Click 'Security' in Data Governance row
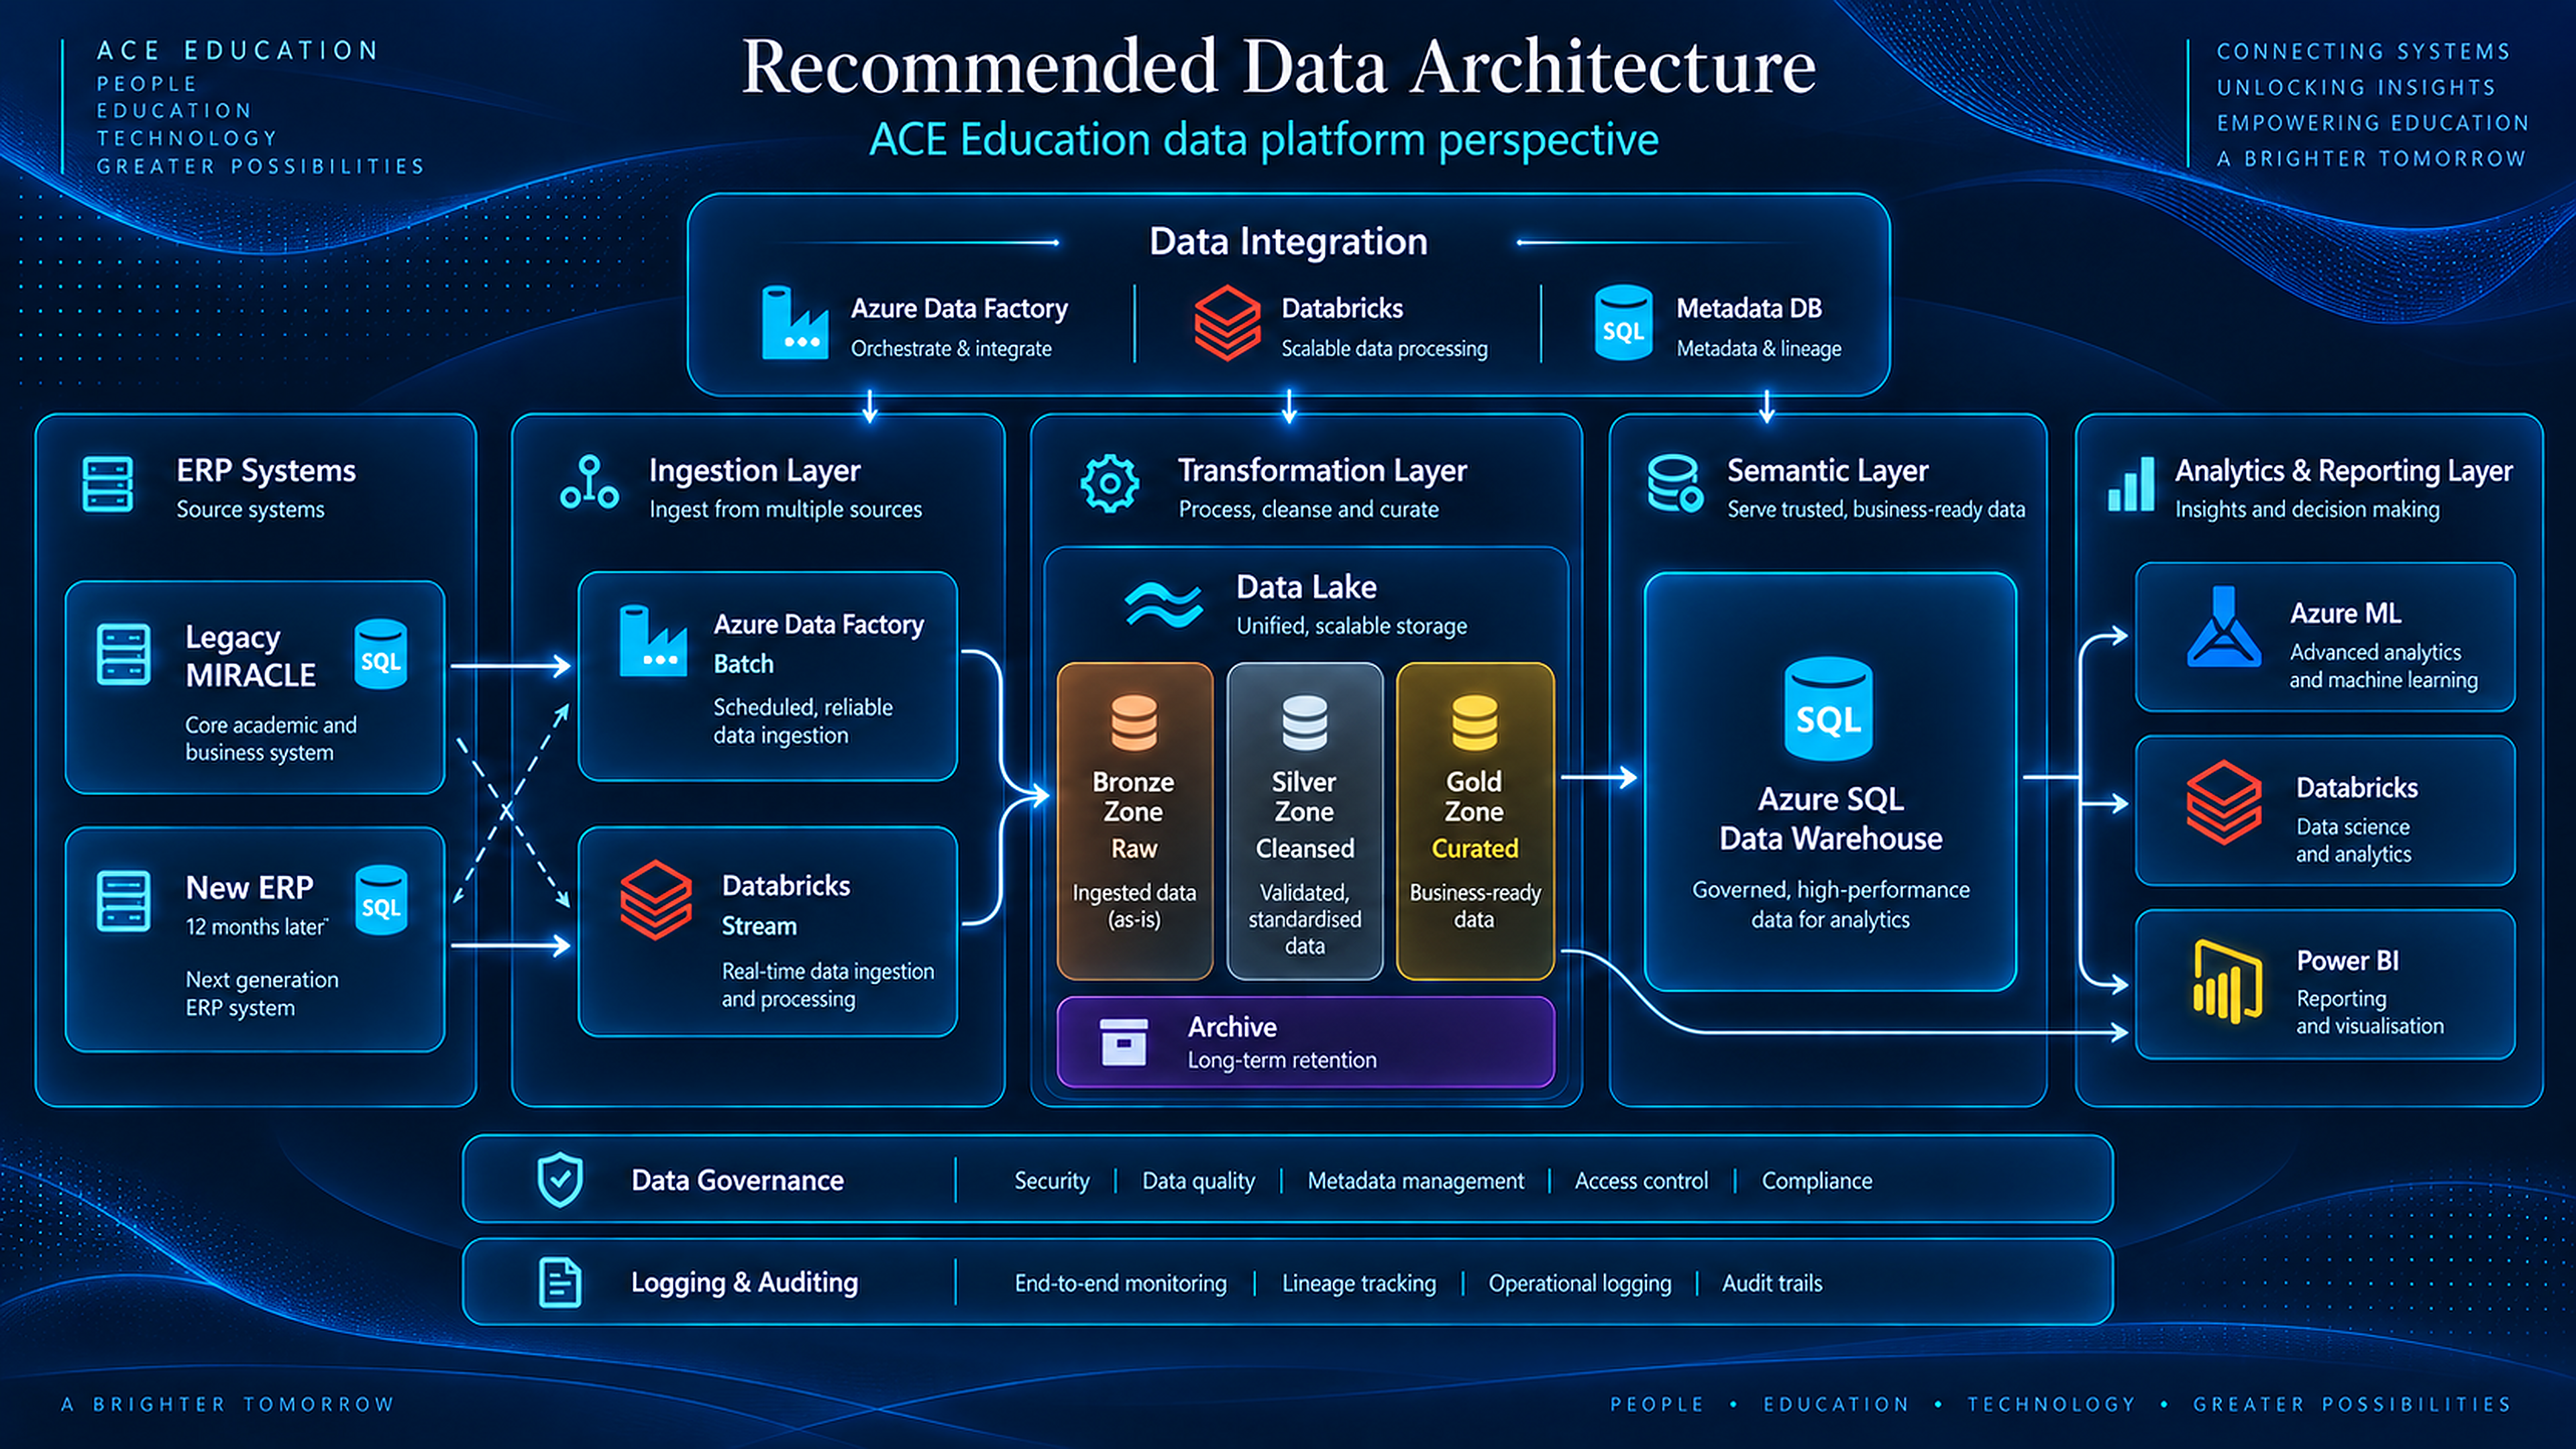The height and width of the screenshot is (1449, 2576). tap(1051, 1181)
